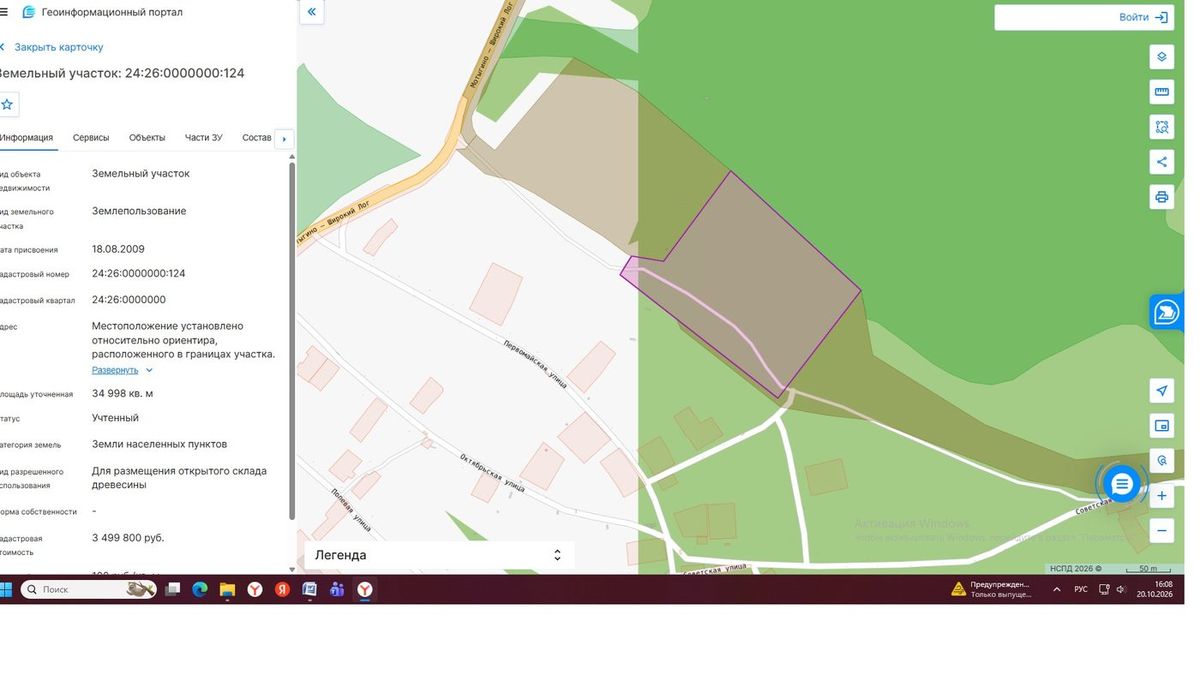Open the Состав tab
1200x675 pixels.
(257, 138)
